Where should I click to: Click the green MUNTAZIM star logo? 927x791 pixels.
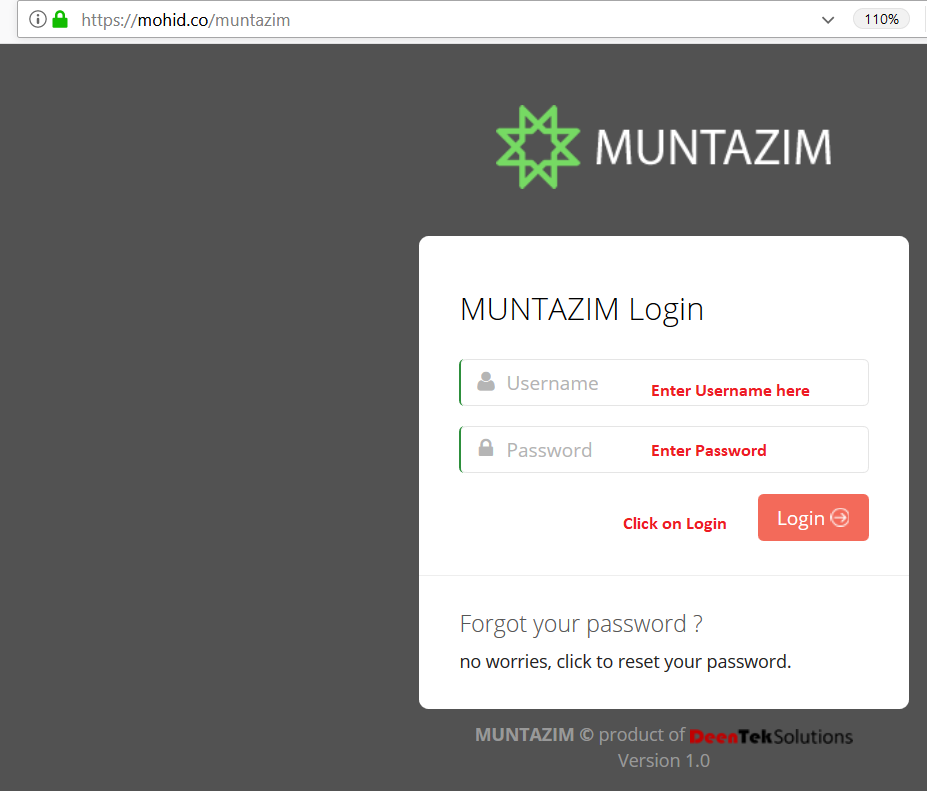538,147
